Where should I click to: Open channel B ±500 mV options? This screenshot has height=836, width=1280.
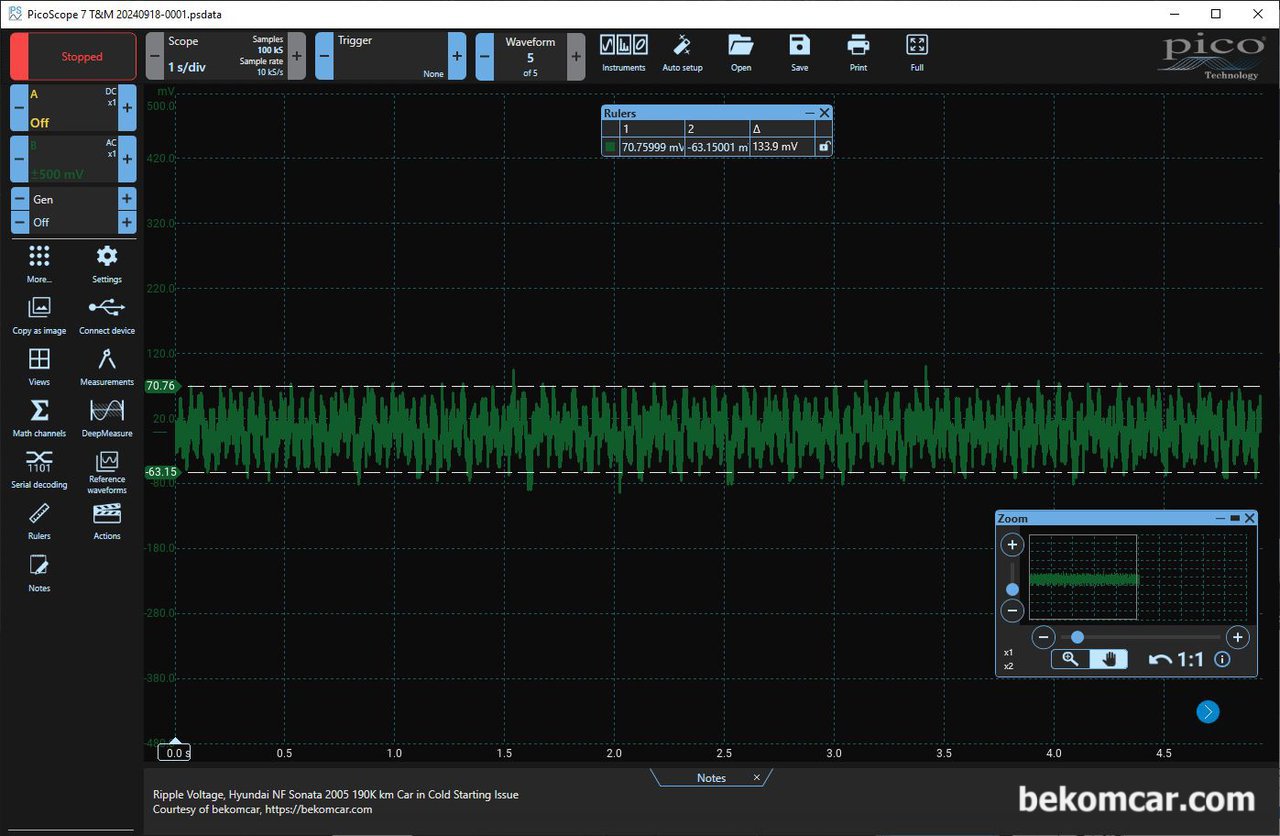pyautogui.click(x=73, y=159)
